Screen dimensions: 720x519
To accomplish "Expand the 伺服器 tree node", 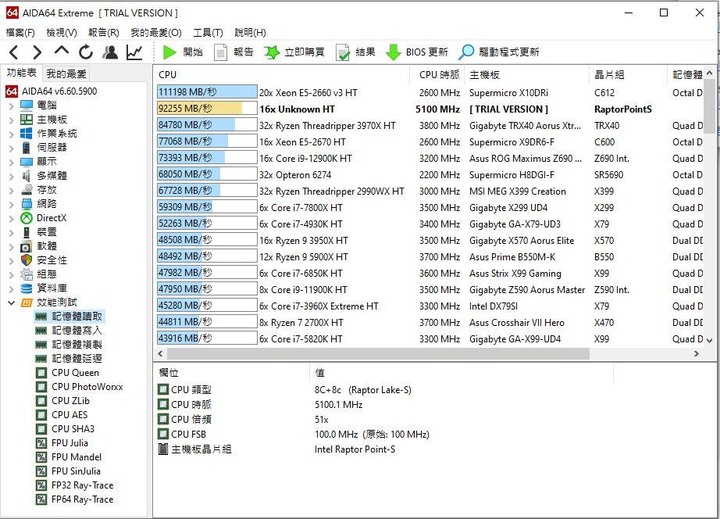I will (x=11, y=148).
